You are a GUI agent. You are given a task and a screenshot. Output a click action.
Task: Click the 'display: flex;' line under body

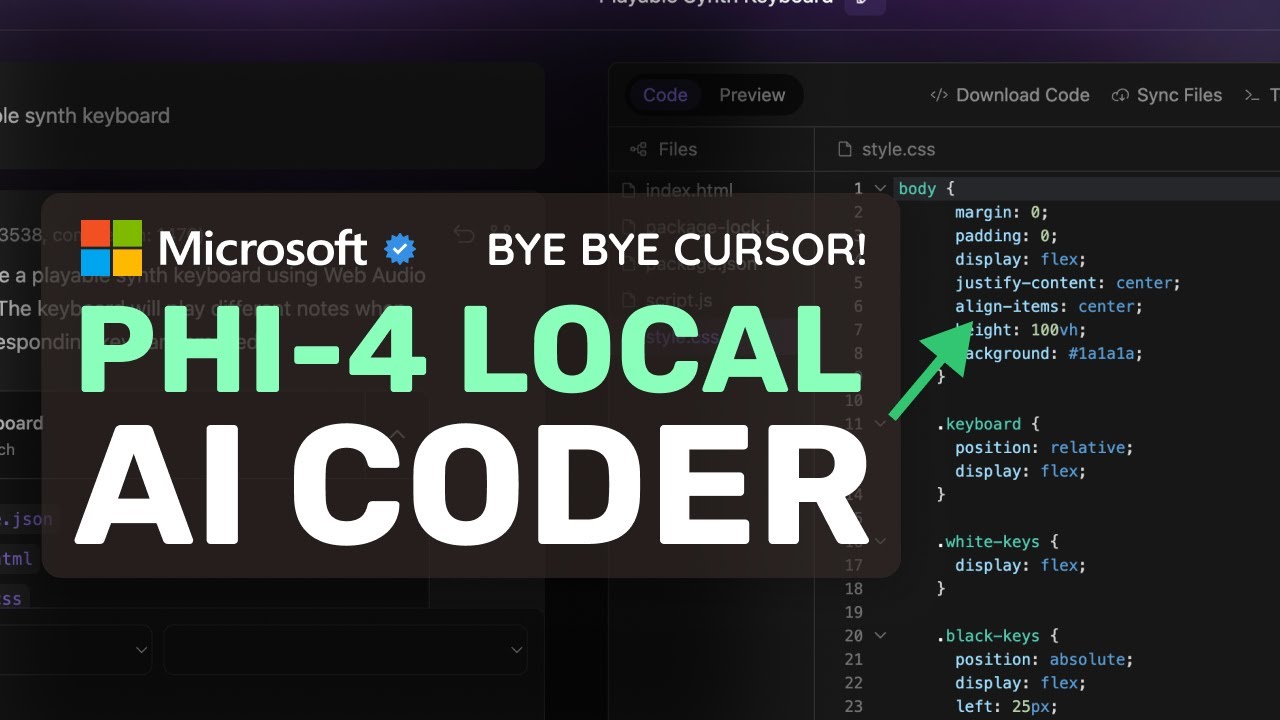[x=1020, y=259]
